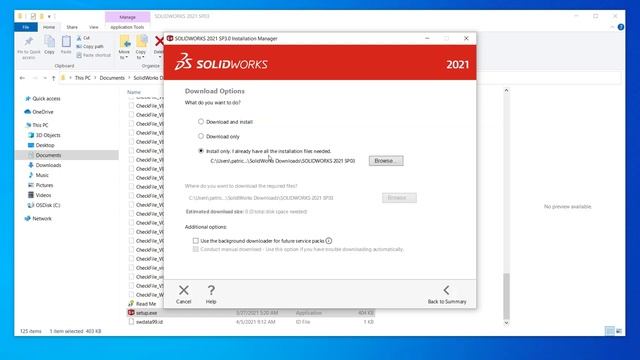Click the chevron after Documents in address bar
This screenshot has height=360, width=640.
[x=129, y=78]
